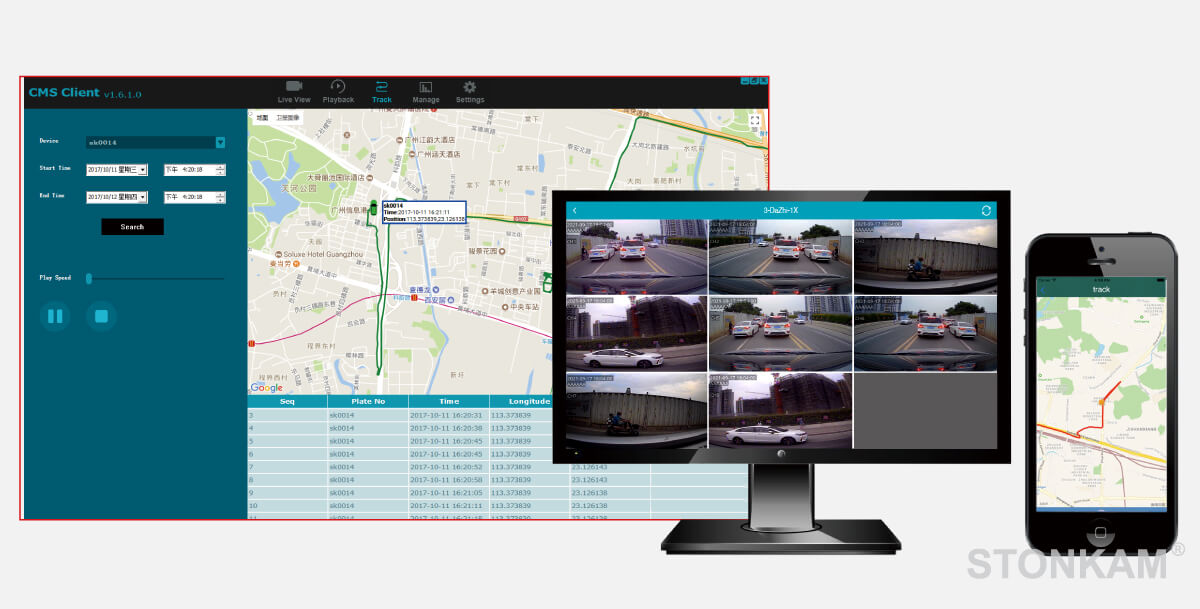This screenshot has height=609, width=1200.
Task: Select the Track tab
Action: point(381,91)
